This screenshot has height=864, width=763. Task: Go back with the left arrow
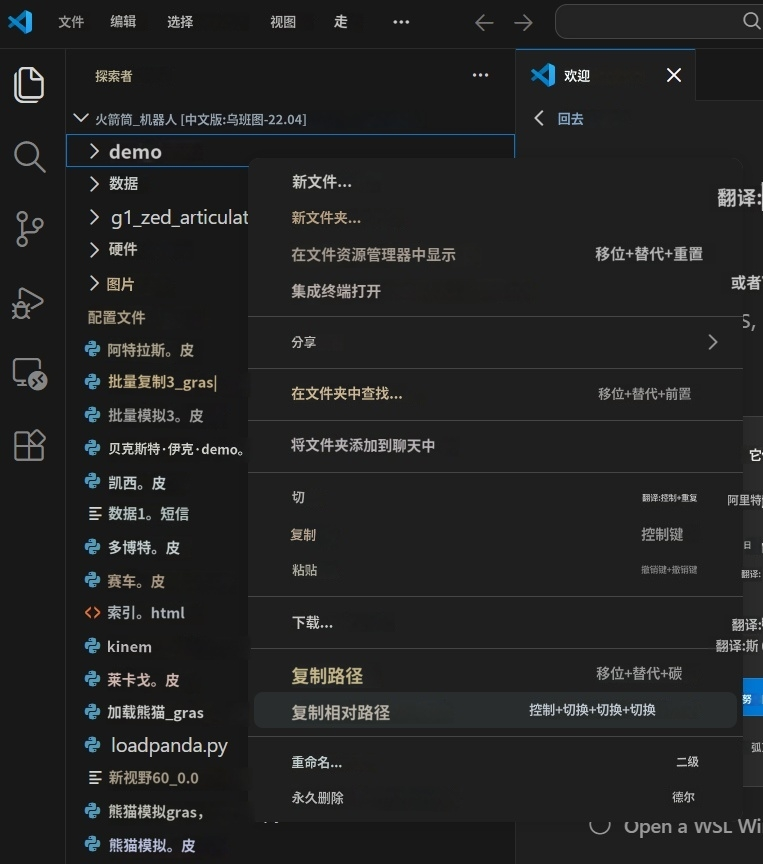tap(484, 23)
